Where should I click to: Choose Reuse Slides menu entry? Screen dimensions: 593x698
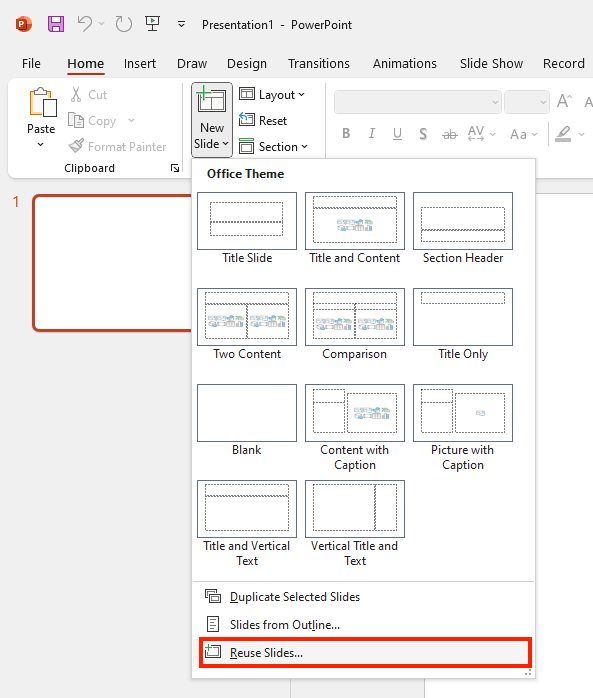pyautogui.click(x=365, y=652)
